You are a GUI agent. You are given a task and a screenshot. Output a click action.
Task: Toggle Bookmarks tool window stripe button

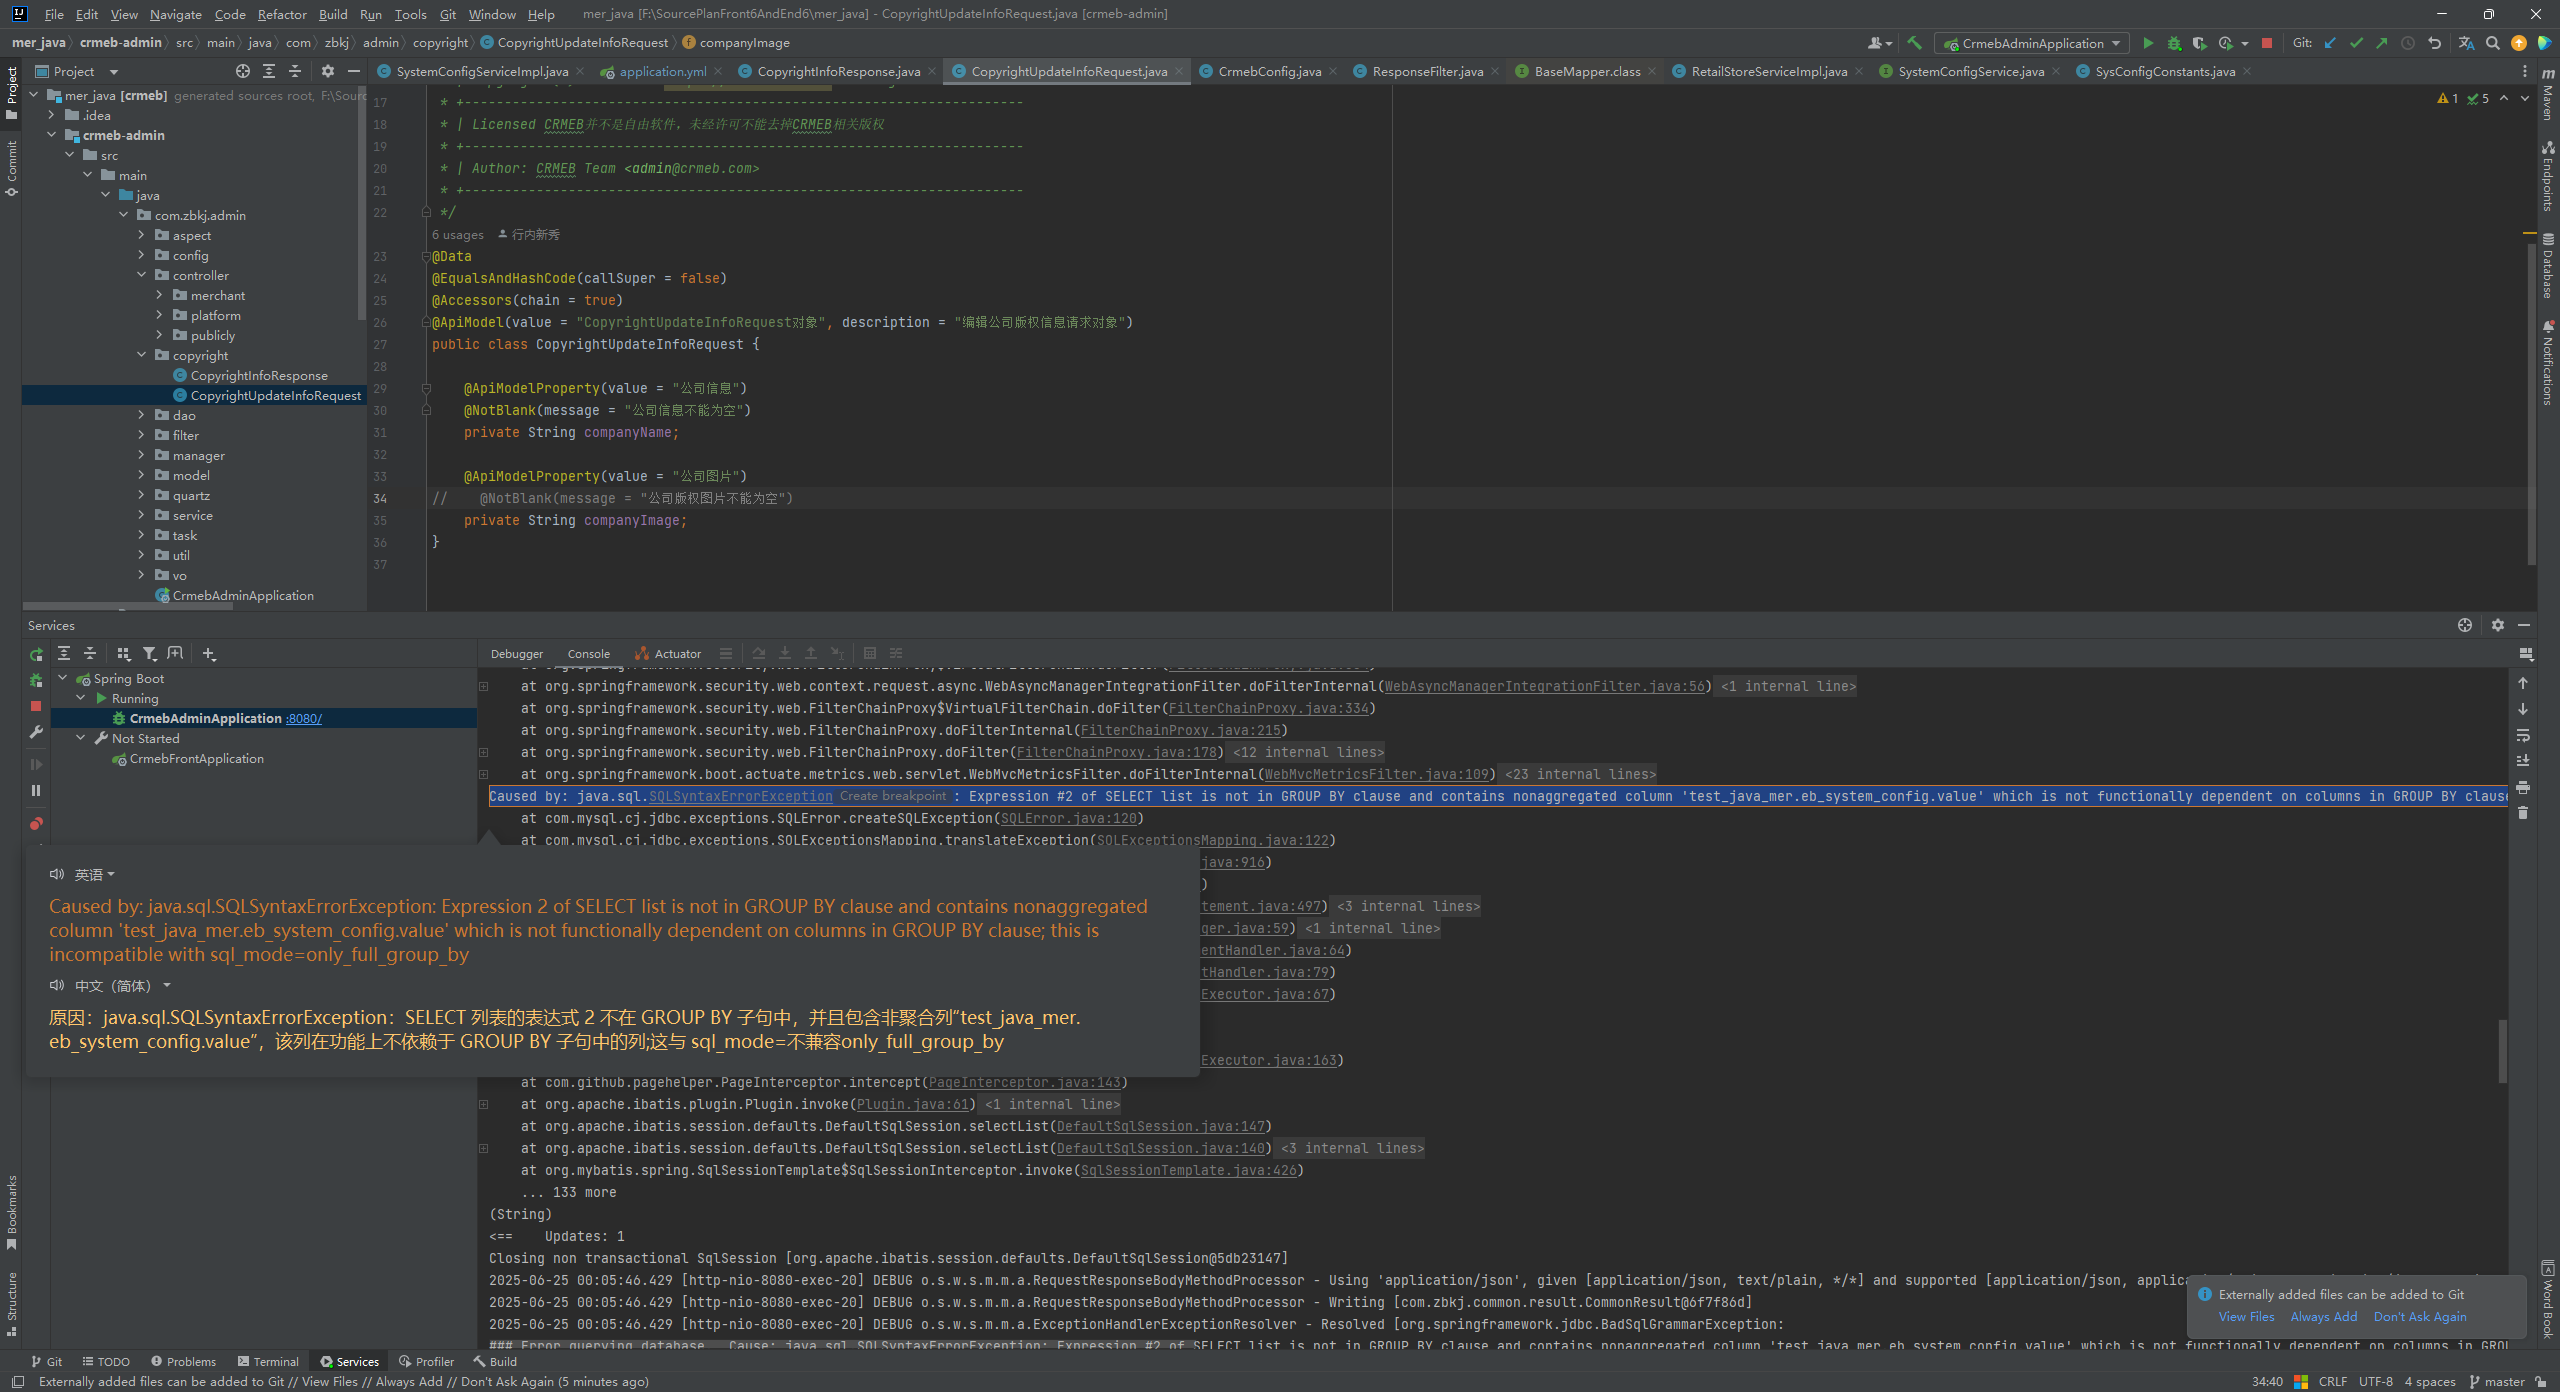click(11, 1213)
